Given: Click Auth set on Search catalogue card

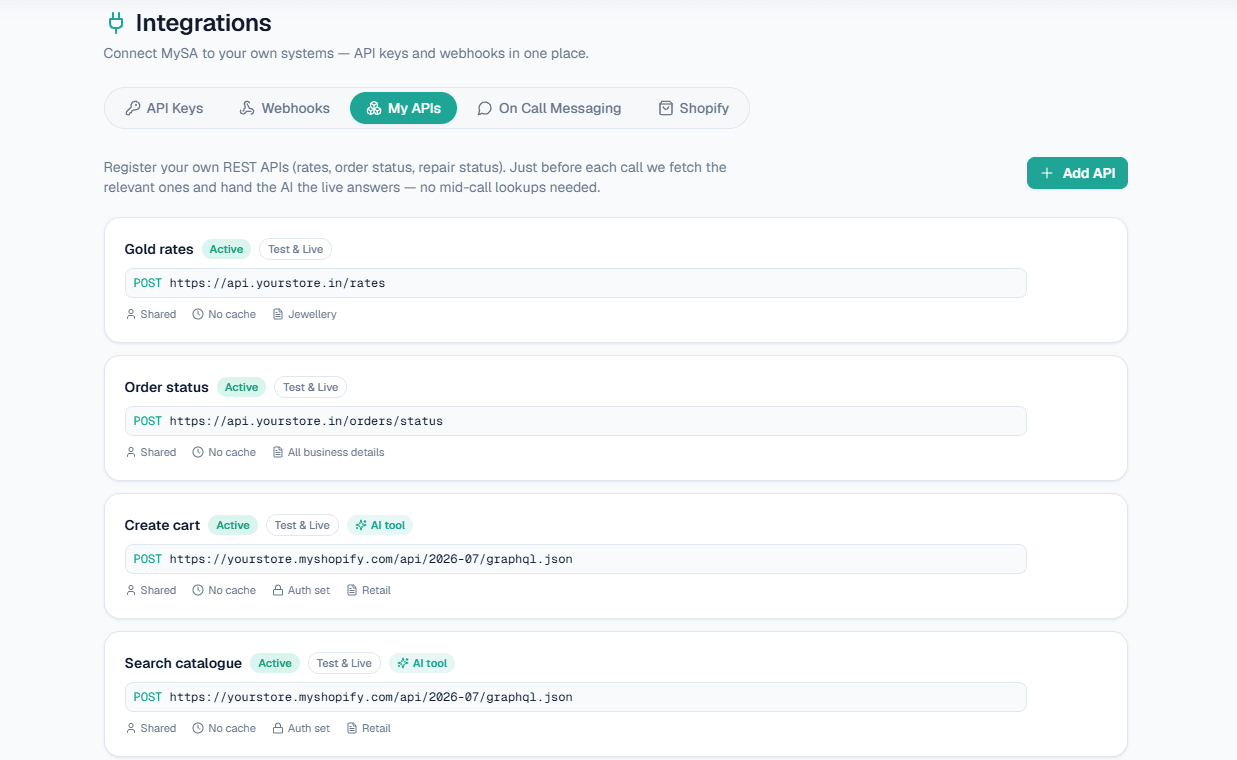Looking at the screenshot, I should (x=309, y=728).
